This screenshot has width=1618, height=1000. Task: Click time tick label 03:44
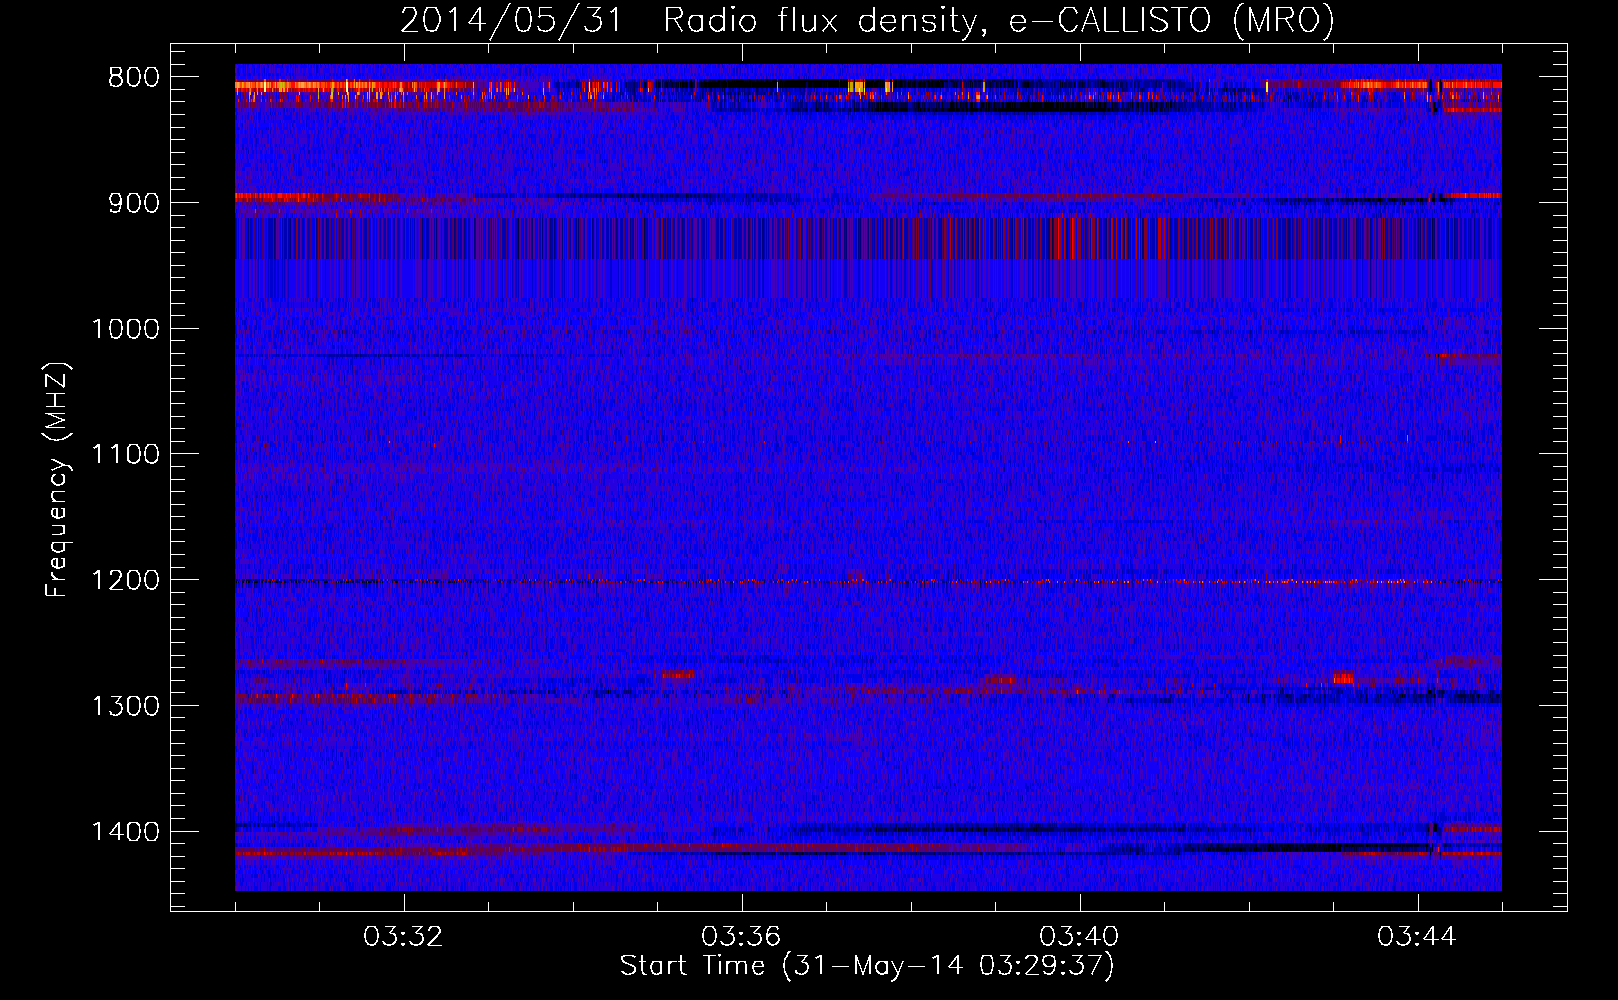click(x=1417, y=937)
